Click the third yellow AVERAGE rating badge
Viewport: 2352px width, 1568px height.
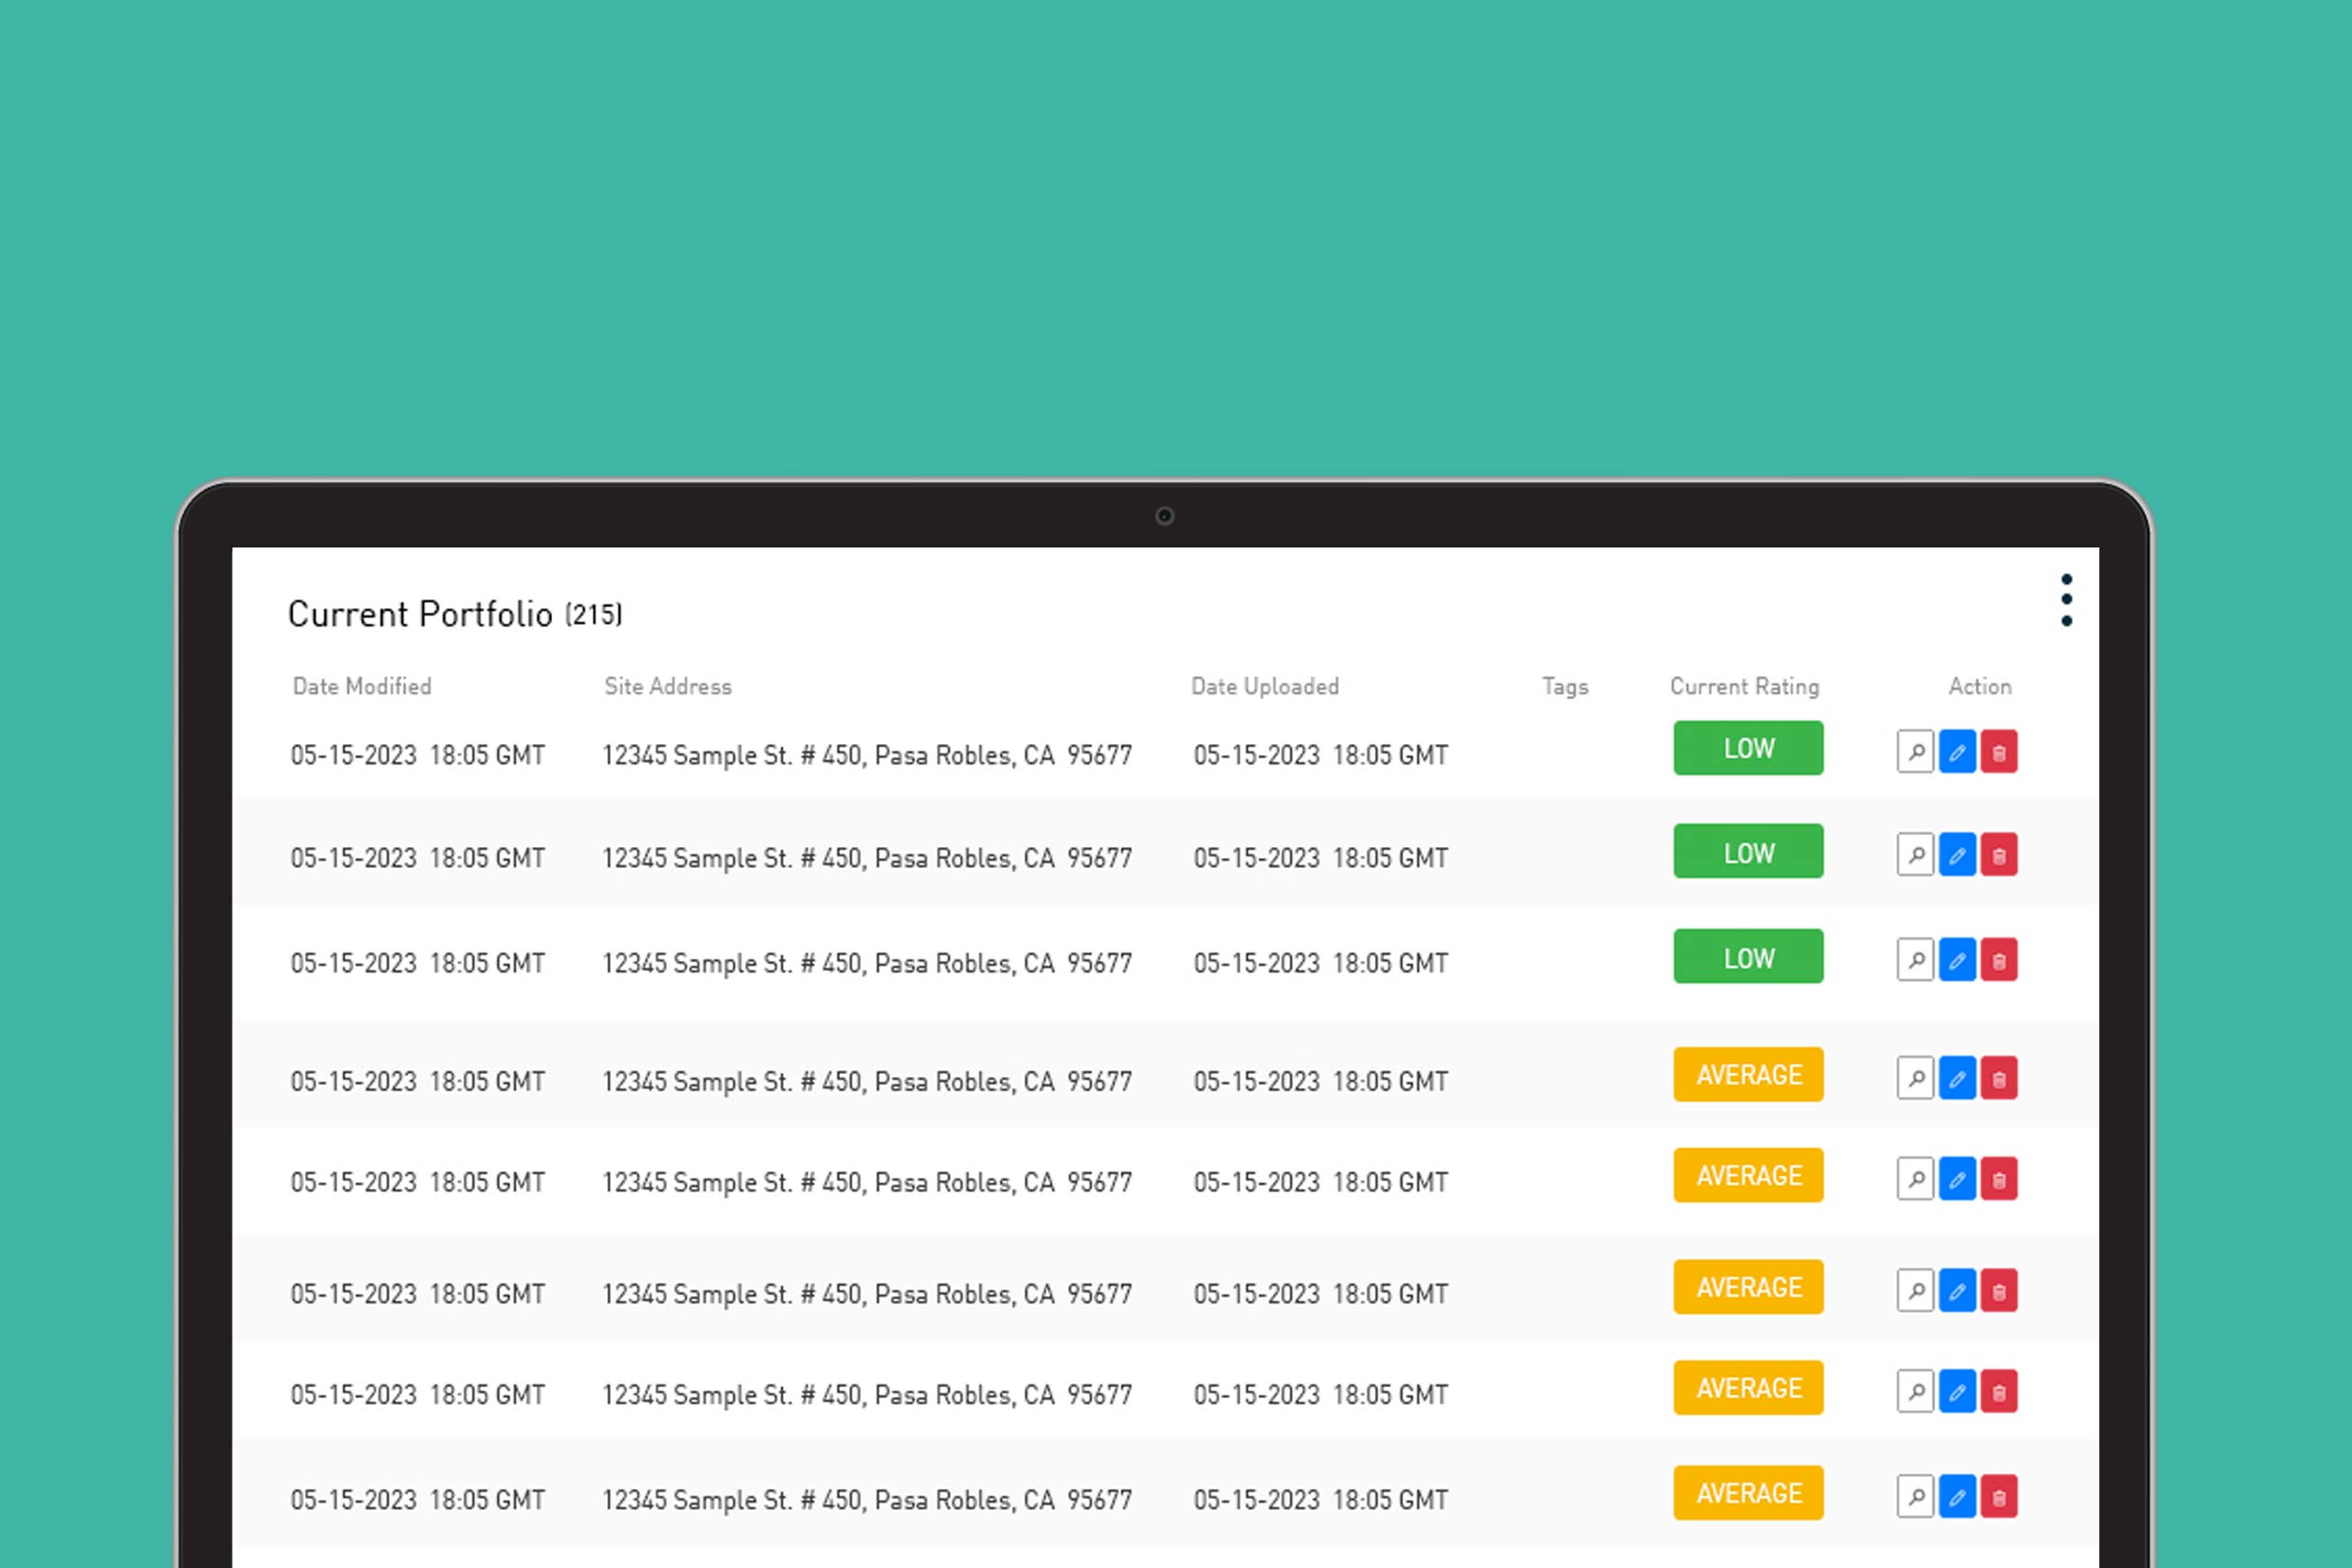[1748, 1287]
